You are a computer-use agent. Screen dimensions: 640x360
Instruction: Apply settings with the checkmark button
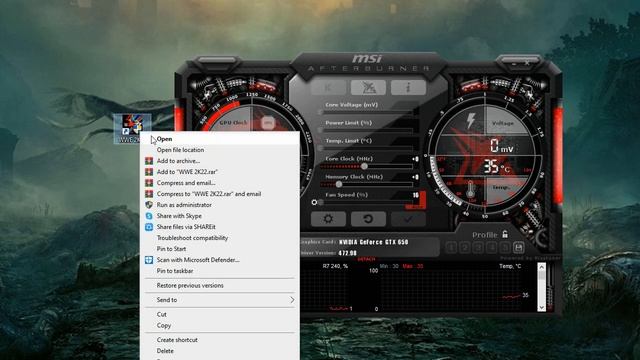[x=408, y=219]
